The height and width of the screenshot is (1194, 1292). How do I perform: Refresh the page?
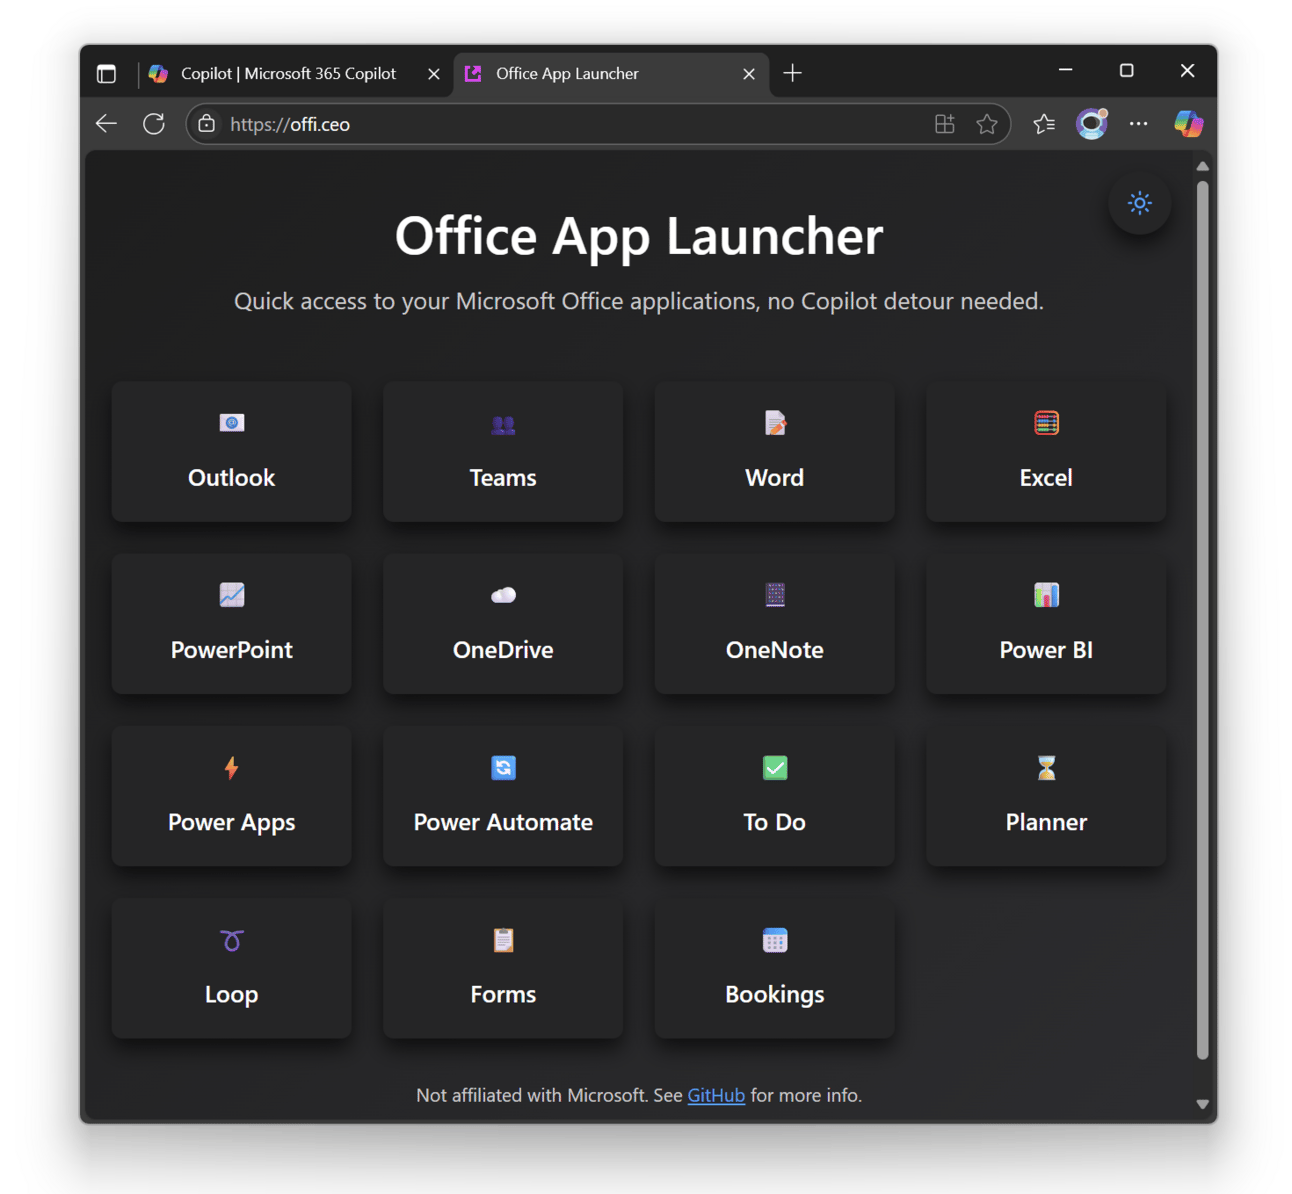(154, 124)
